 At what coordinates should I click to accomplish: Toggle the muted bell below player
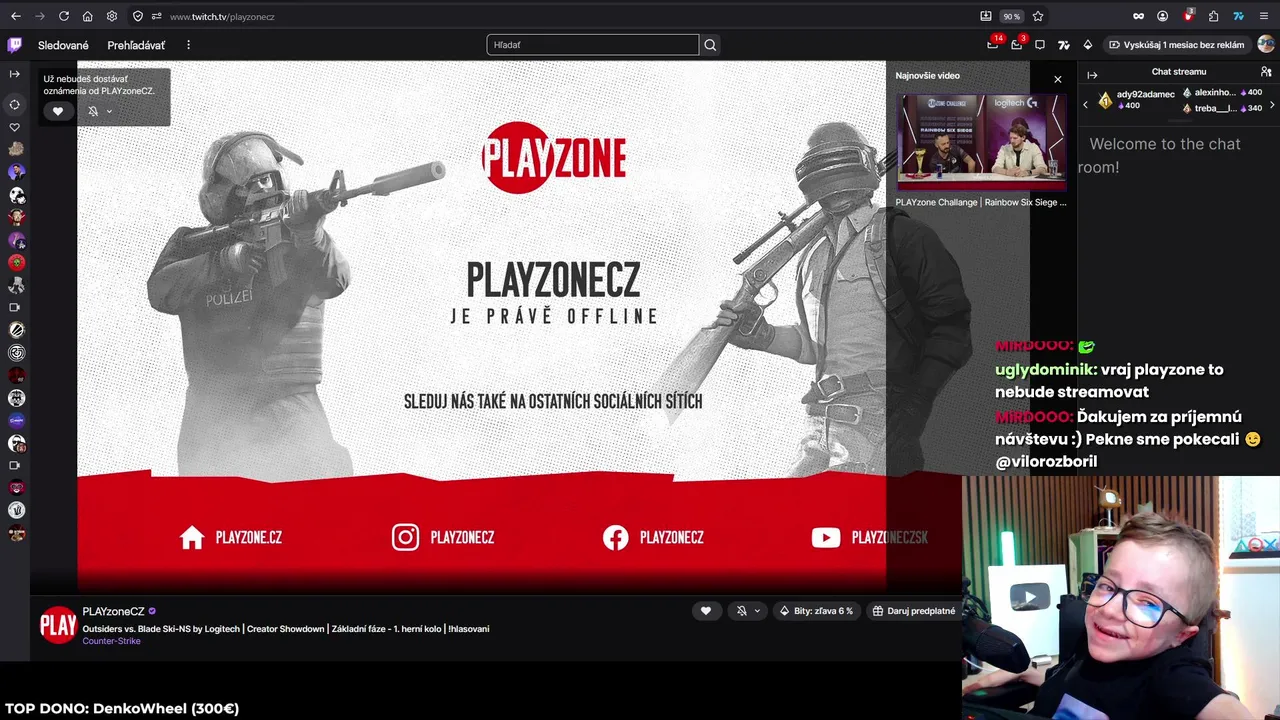[741, 611]
